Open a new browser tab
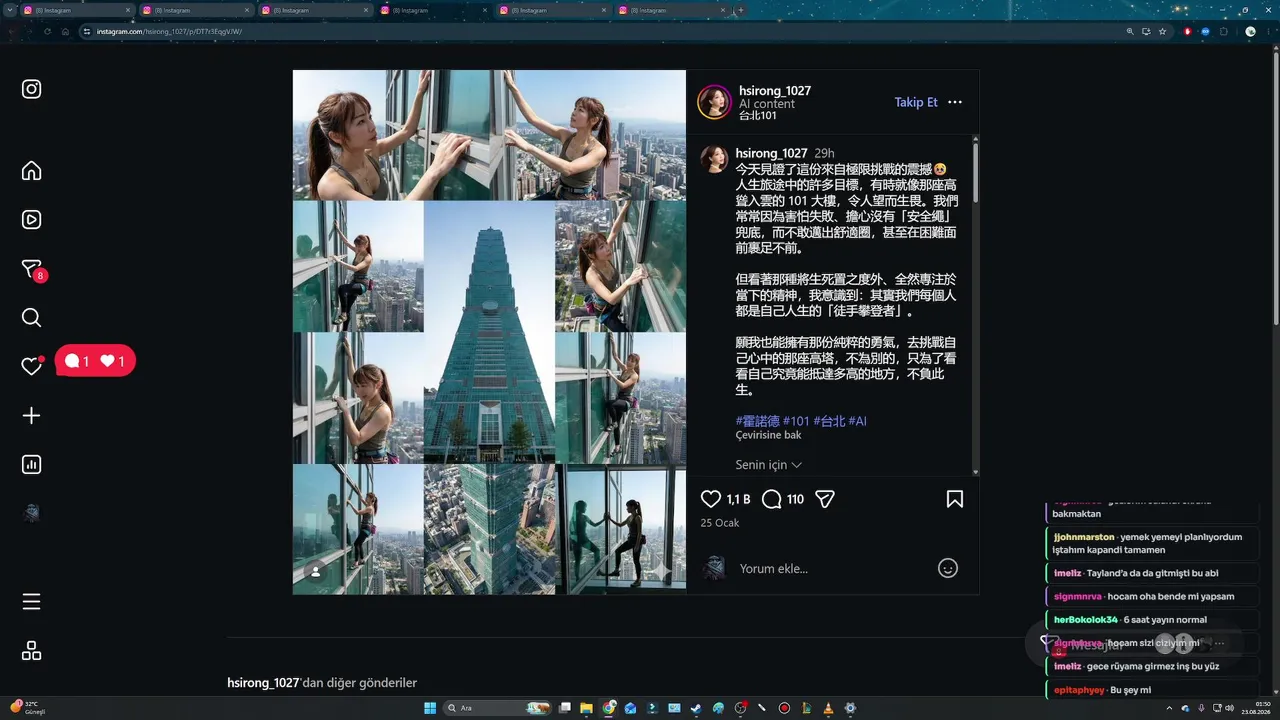Image resolution: width=1280 pixels, height=720 pixels. [x=740, y=10]
